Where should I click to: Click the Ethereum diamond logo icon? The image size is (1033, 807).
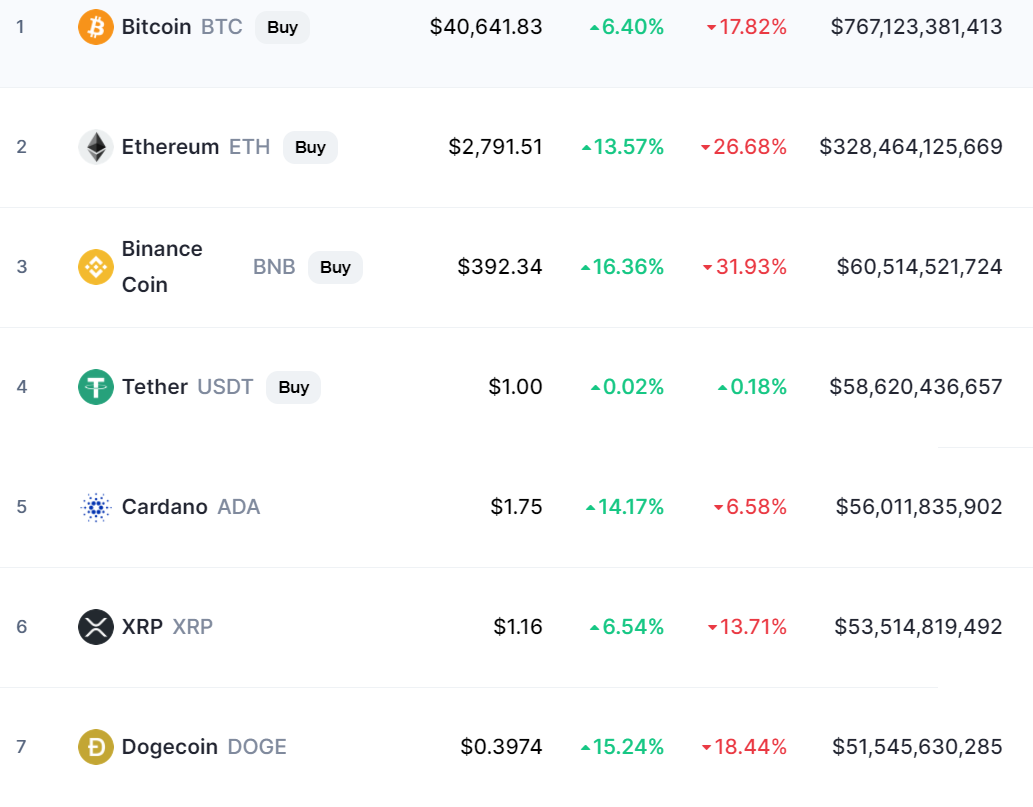pos(96,147)
